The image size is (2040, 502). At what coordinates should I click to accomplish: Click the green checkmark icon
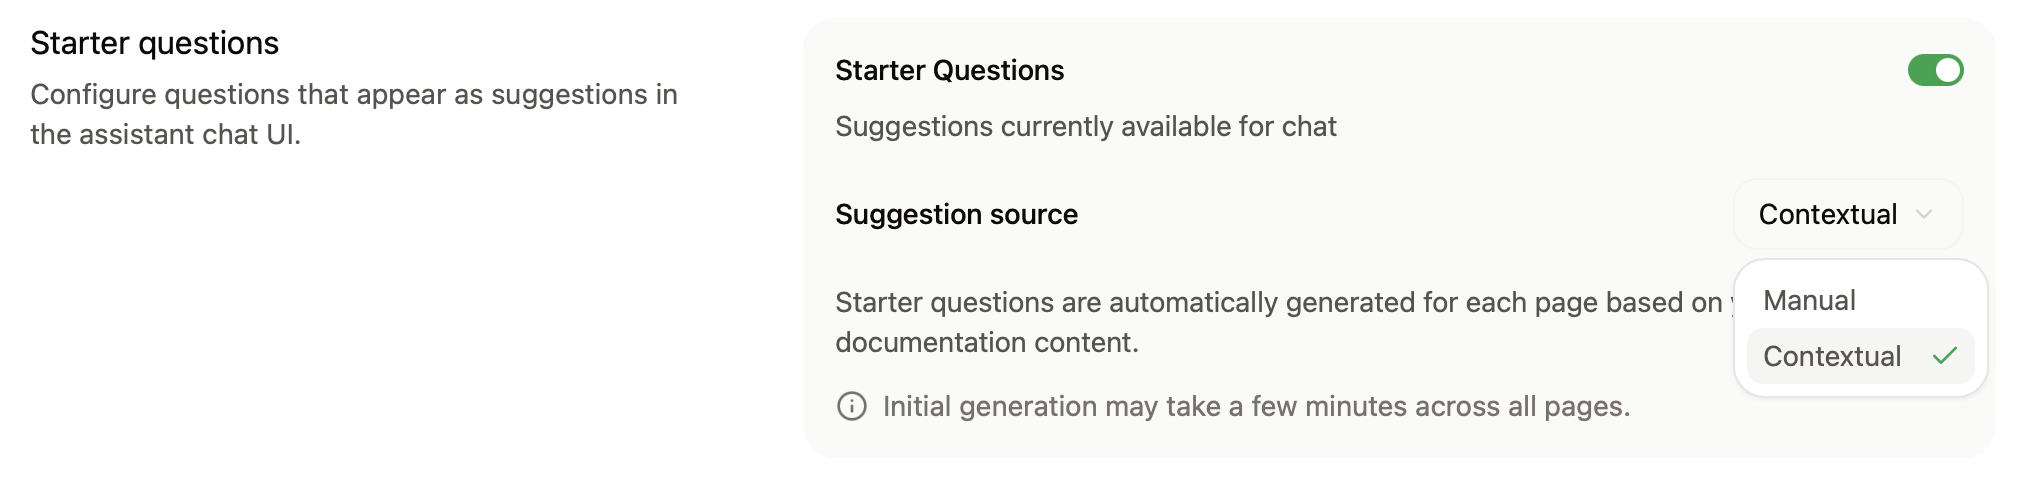(1945, 356)
